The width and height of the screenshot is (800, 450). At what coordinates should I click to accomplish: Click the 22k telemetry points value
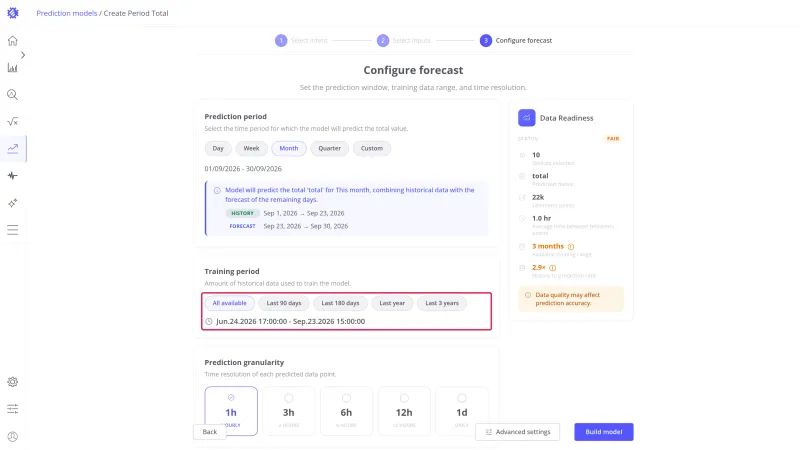(538, 197)
